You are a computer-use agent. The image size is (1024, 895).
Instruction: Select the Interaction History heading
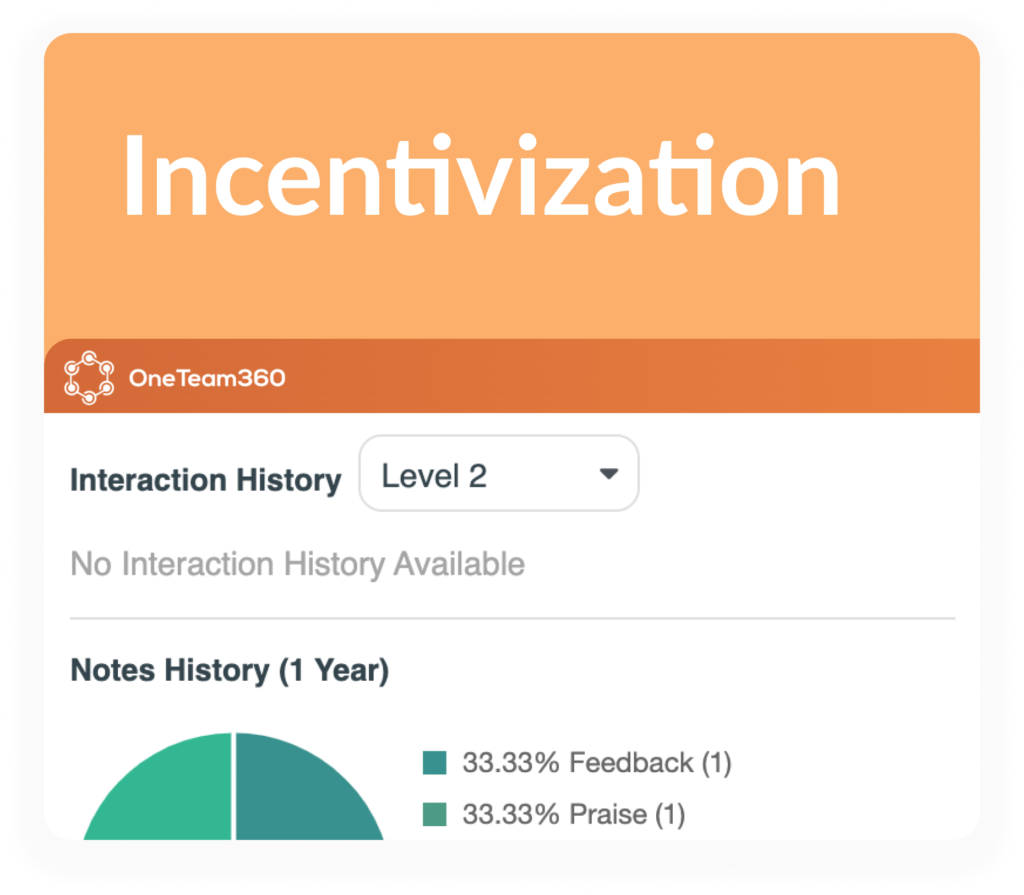click(205, 479)
